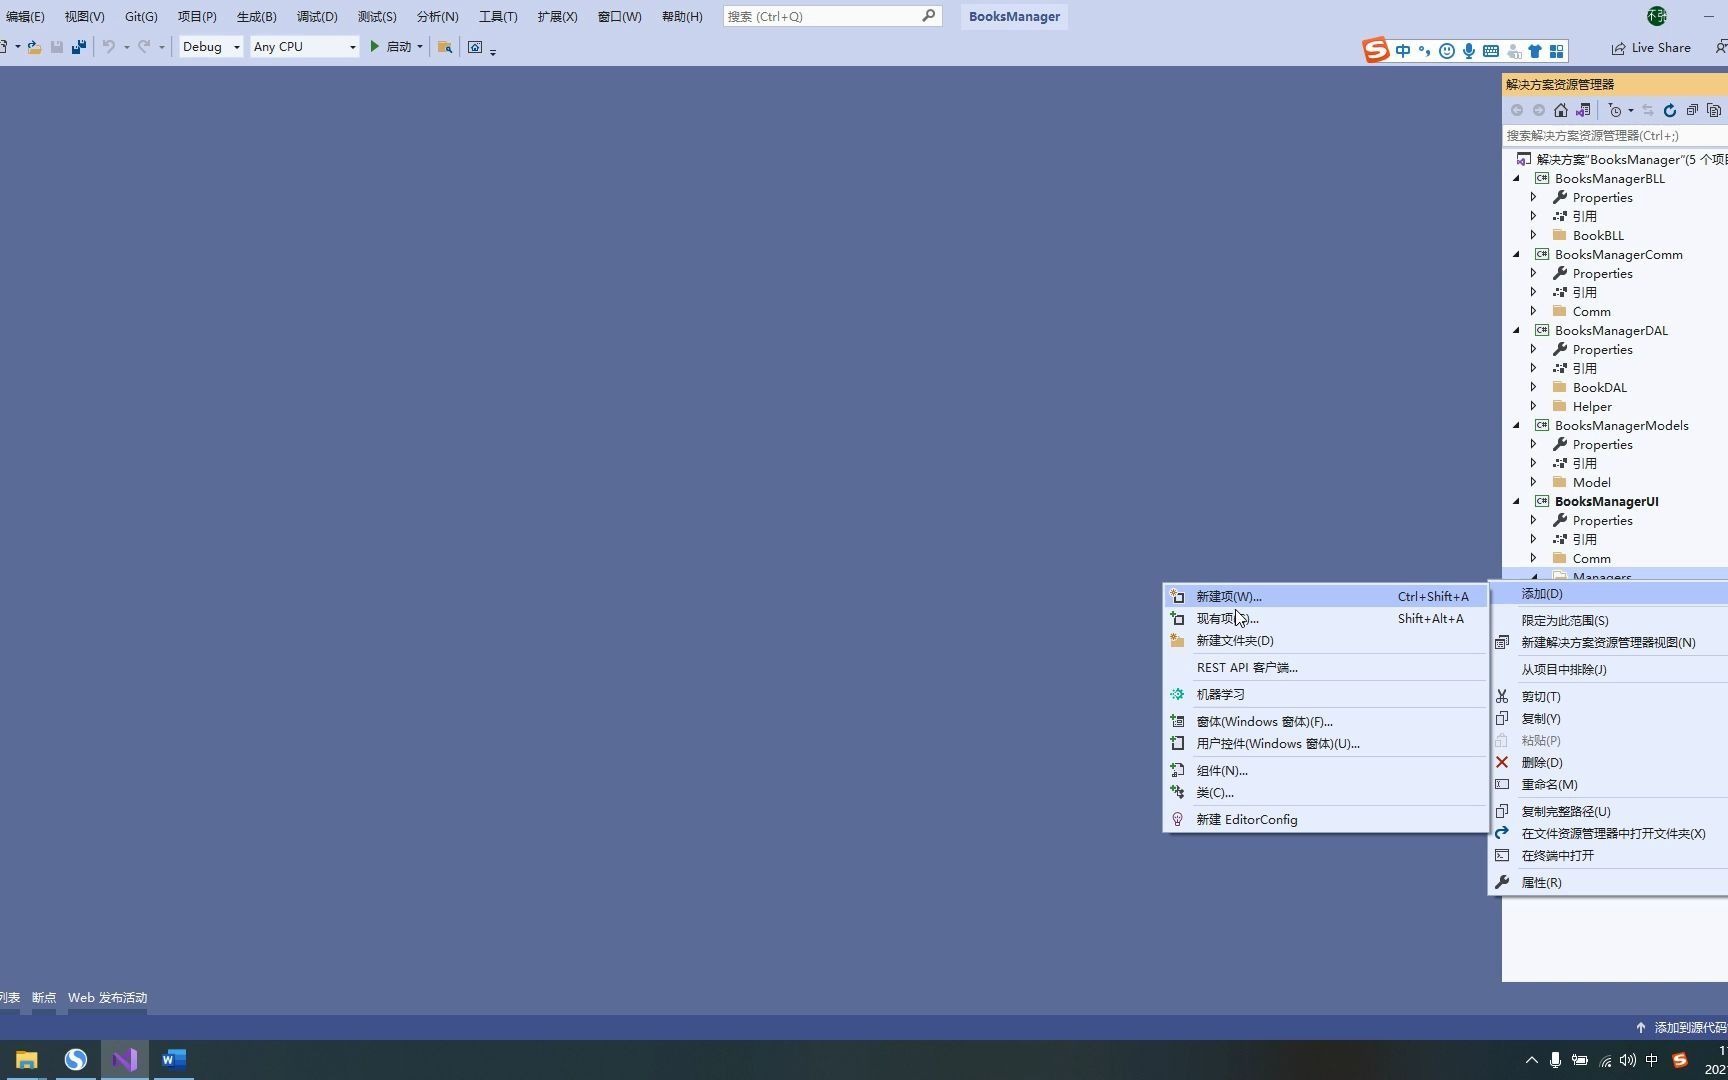Choose 新建文件夹(D) in submenu
The height and width of the screenshot is (1080, 1728).
(x=1325, y=640)
